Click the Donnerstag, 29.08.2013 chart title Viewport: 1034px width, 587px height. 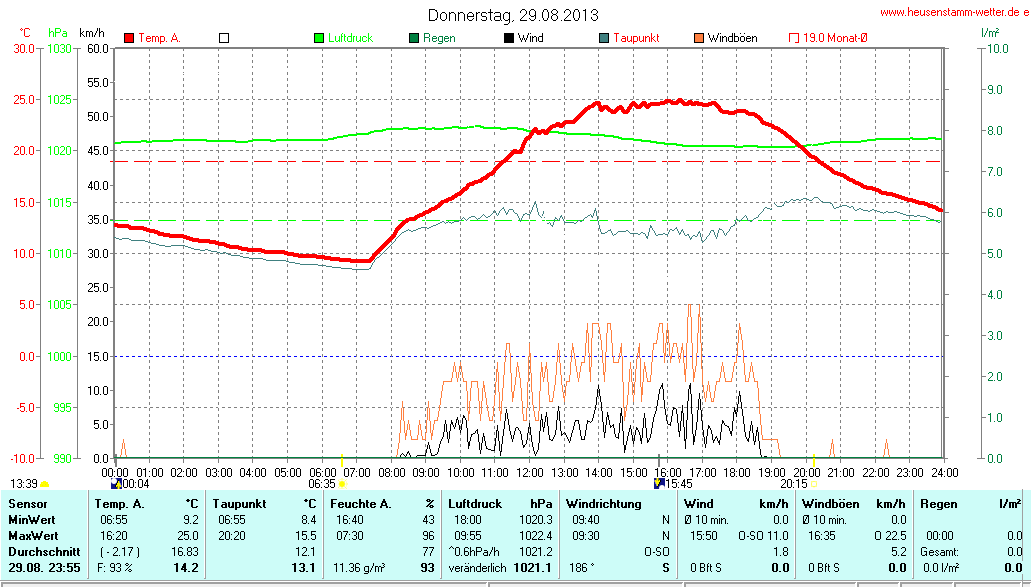pyautogui.click(x=513, y=15)
